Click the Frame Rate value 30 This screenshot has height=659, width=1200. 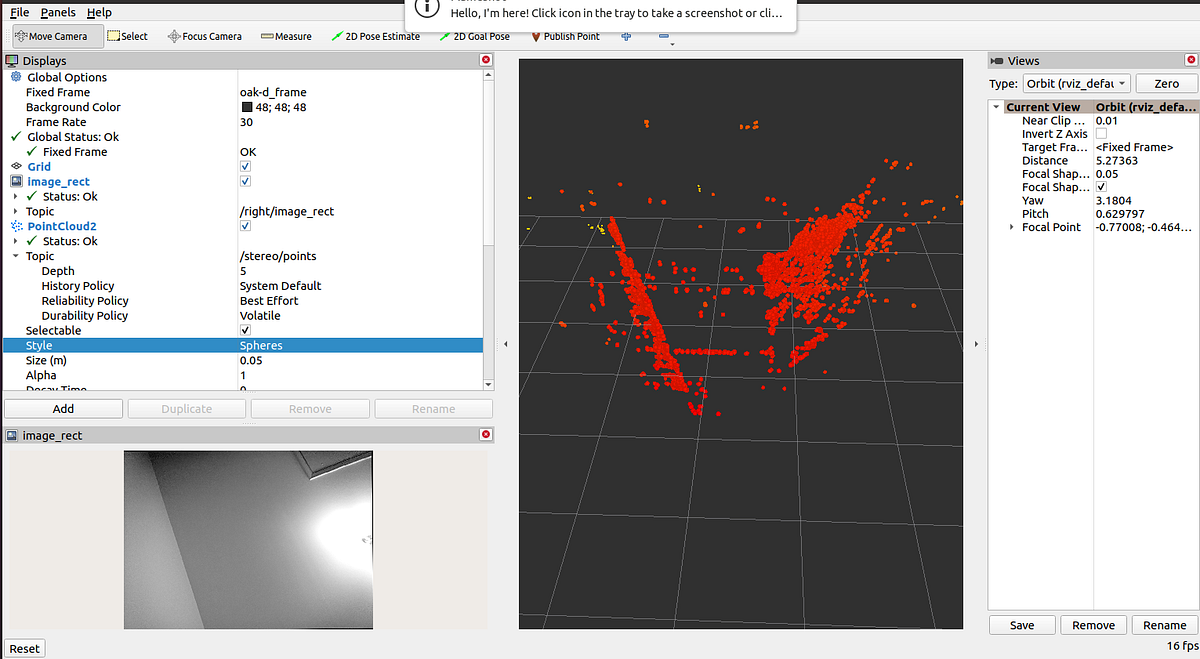(x=246, y=122)
